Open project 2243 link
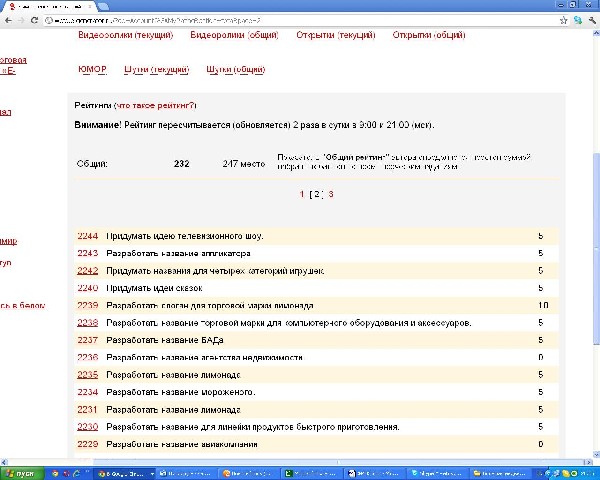This screenshot has height=480, width=600. tap(88, 253)
